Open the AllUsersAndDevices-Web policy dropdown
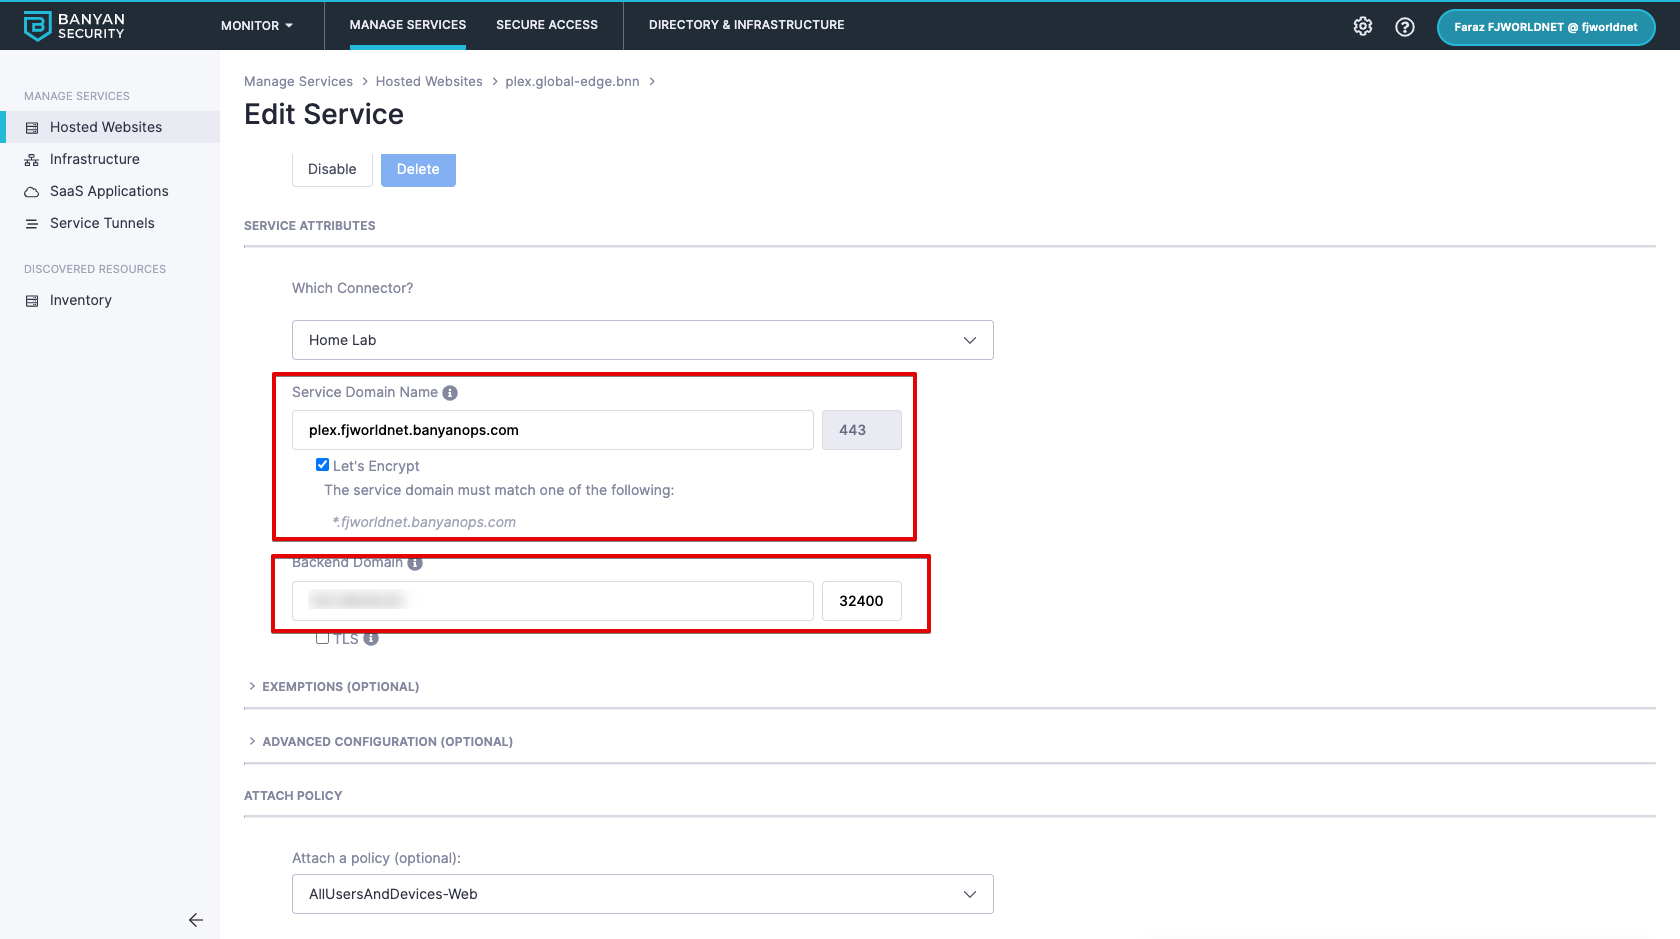The width and height of the screenshot is (1680, 939). pos(642,894)
